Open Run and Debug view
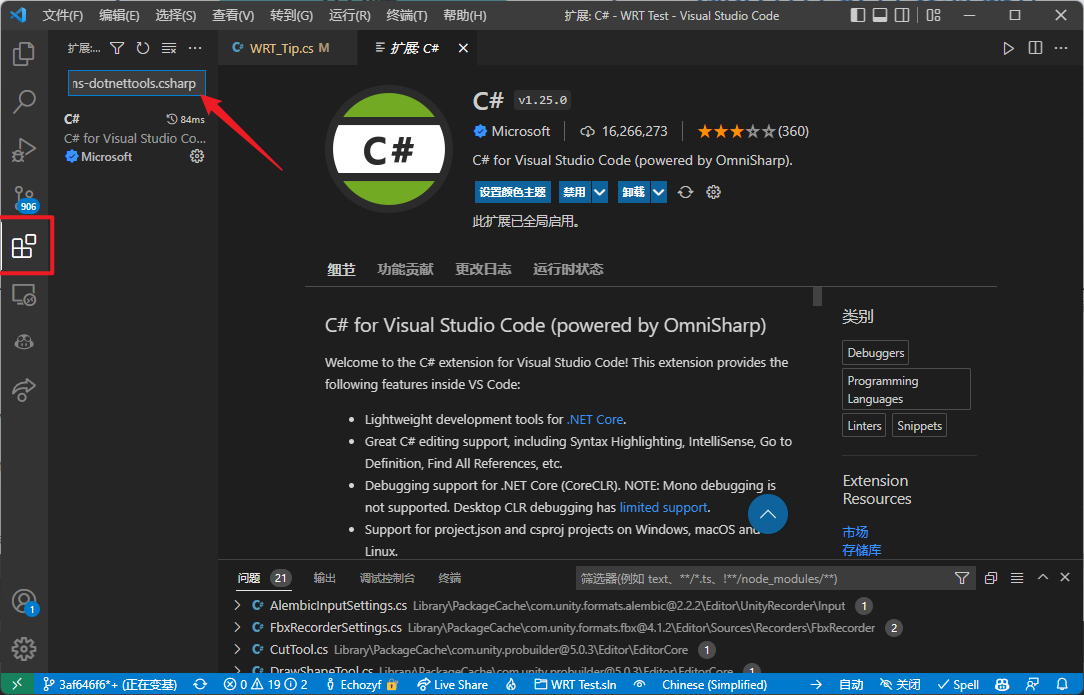 pyautogui.click(x=24, y=149)
